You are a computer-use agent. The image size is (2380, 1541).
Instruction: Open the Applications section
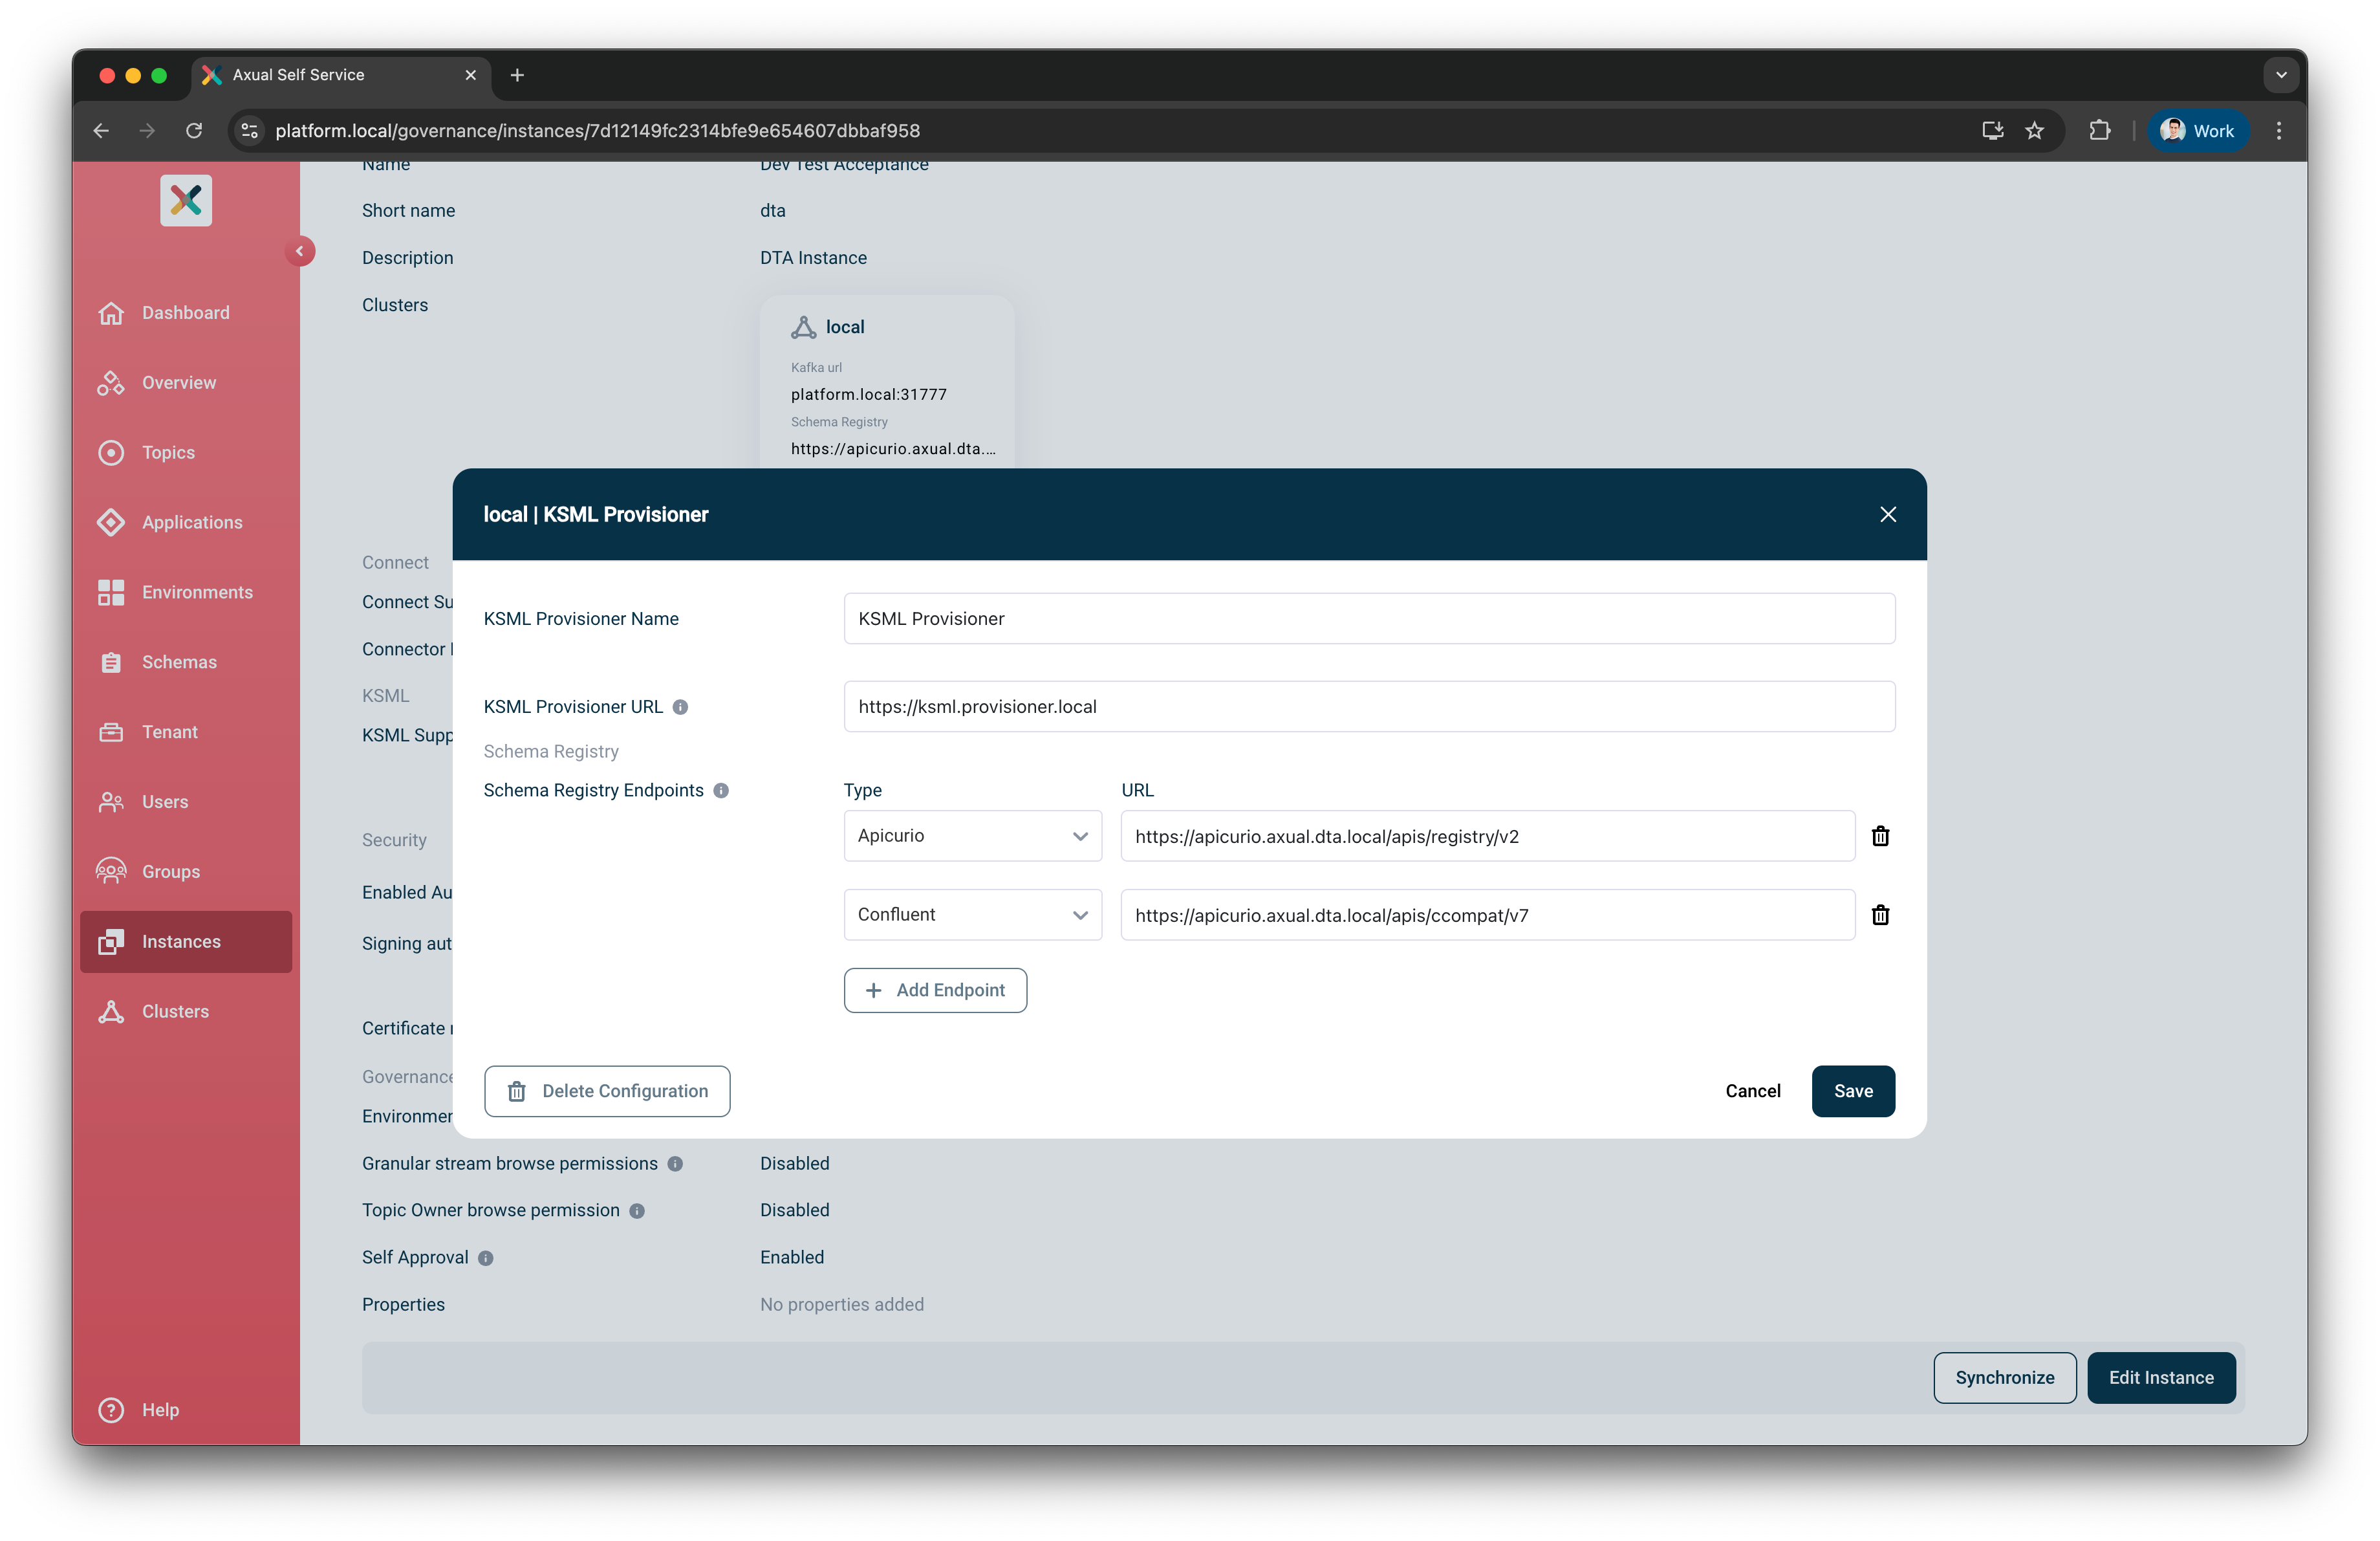pyautogui.click(x=191, y=522)
